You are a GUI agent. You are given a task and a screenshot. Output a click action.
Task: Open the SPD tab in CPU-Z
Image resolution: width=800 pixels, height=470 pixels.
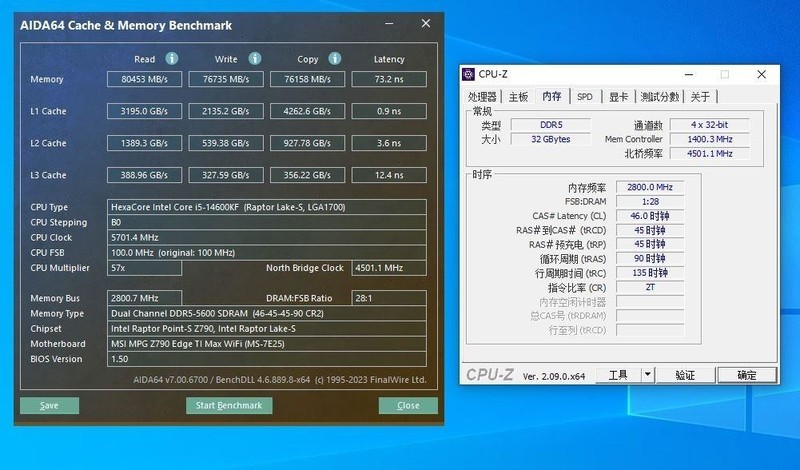[585, 96]
